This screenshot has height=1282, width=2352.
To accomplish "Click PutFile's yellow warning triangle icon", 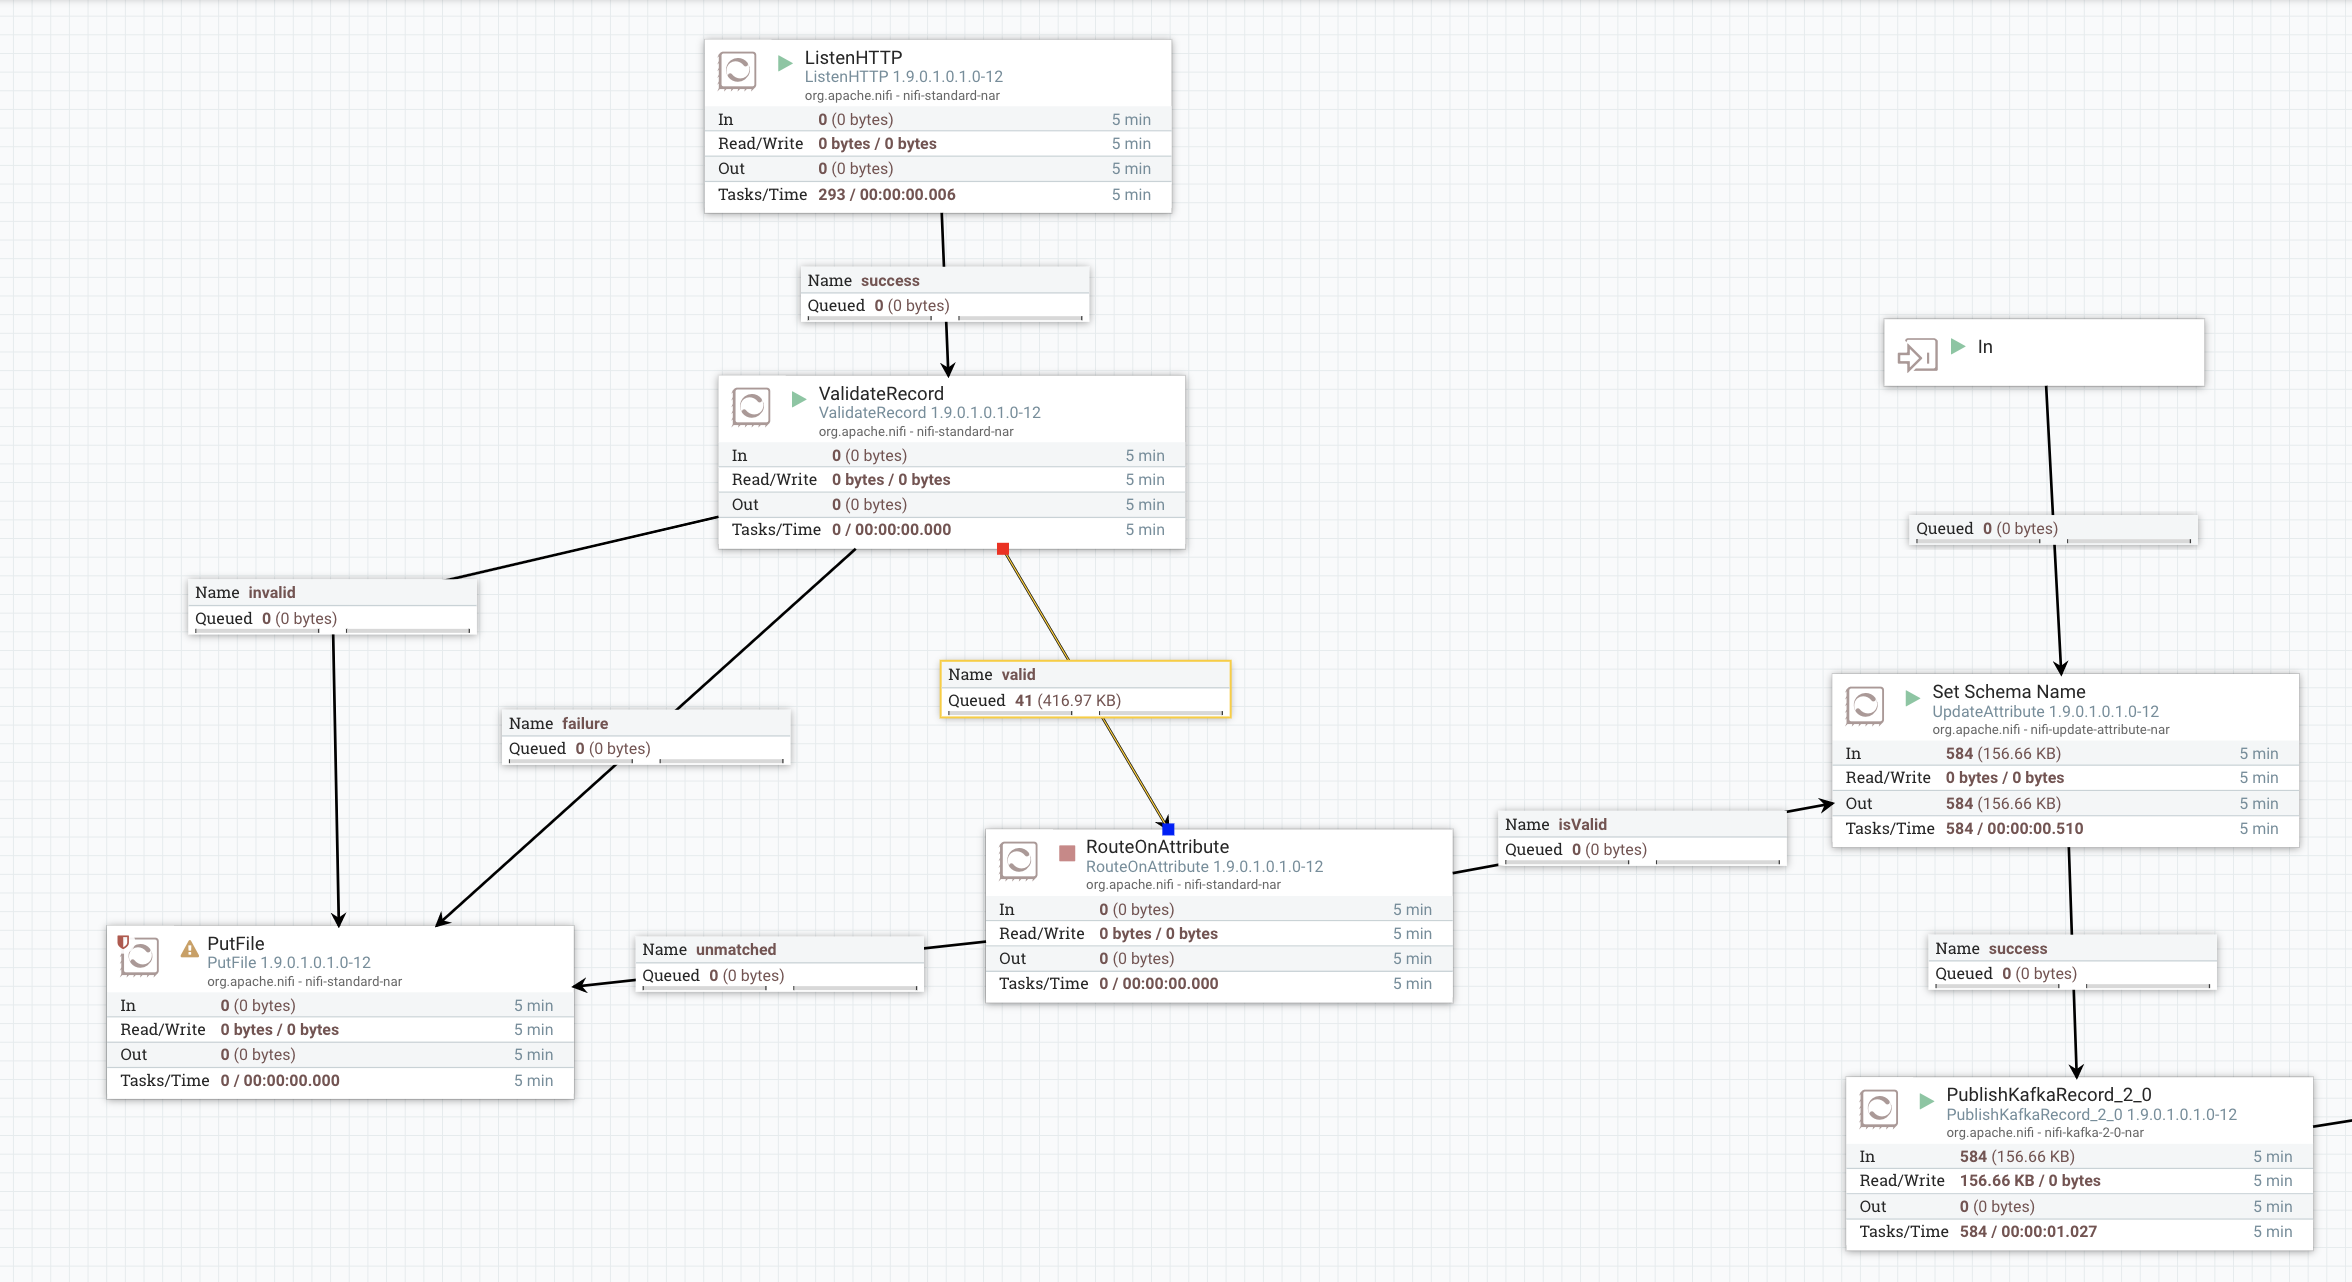I will pyautogui.click(x=189, y=948).
